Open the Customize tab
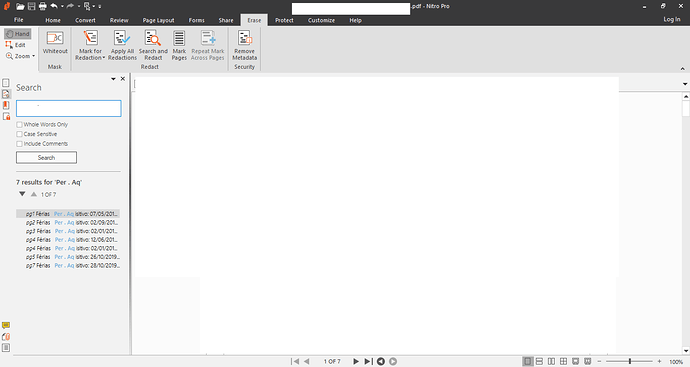690x367 pixels. point(321,20)
